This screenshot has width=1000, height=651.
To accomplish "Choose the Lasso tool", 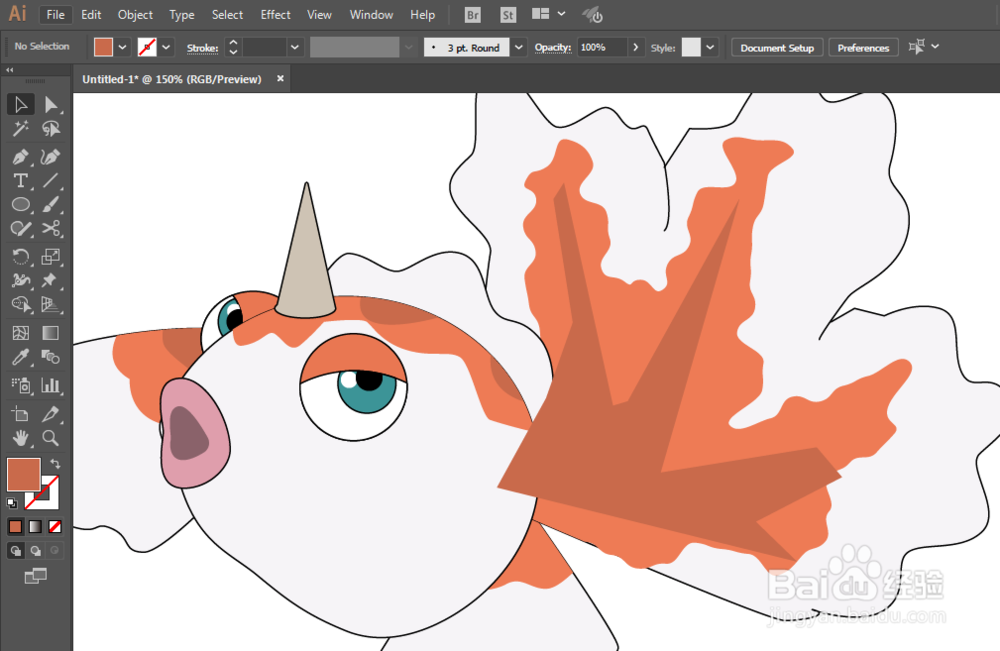I will pos(50,129).
